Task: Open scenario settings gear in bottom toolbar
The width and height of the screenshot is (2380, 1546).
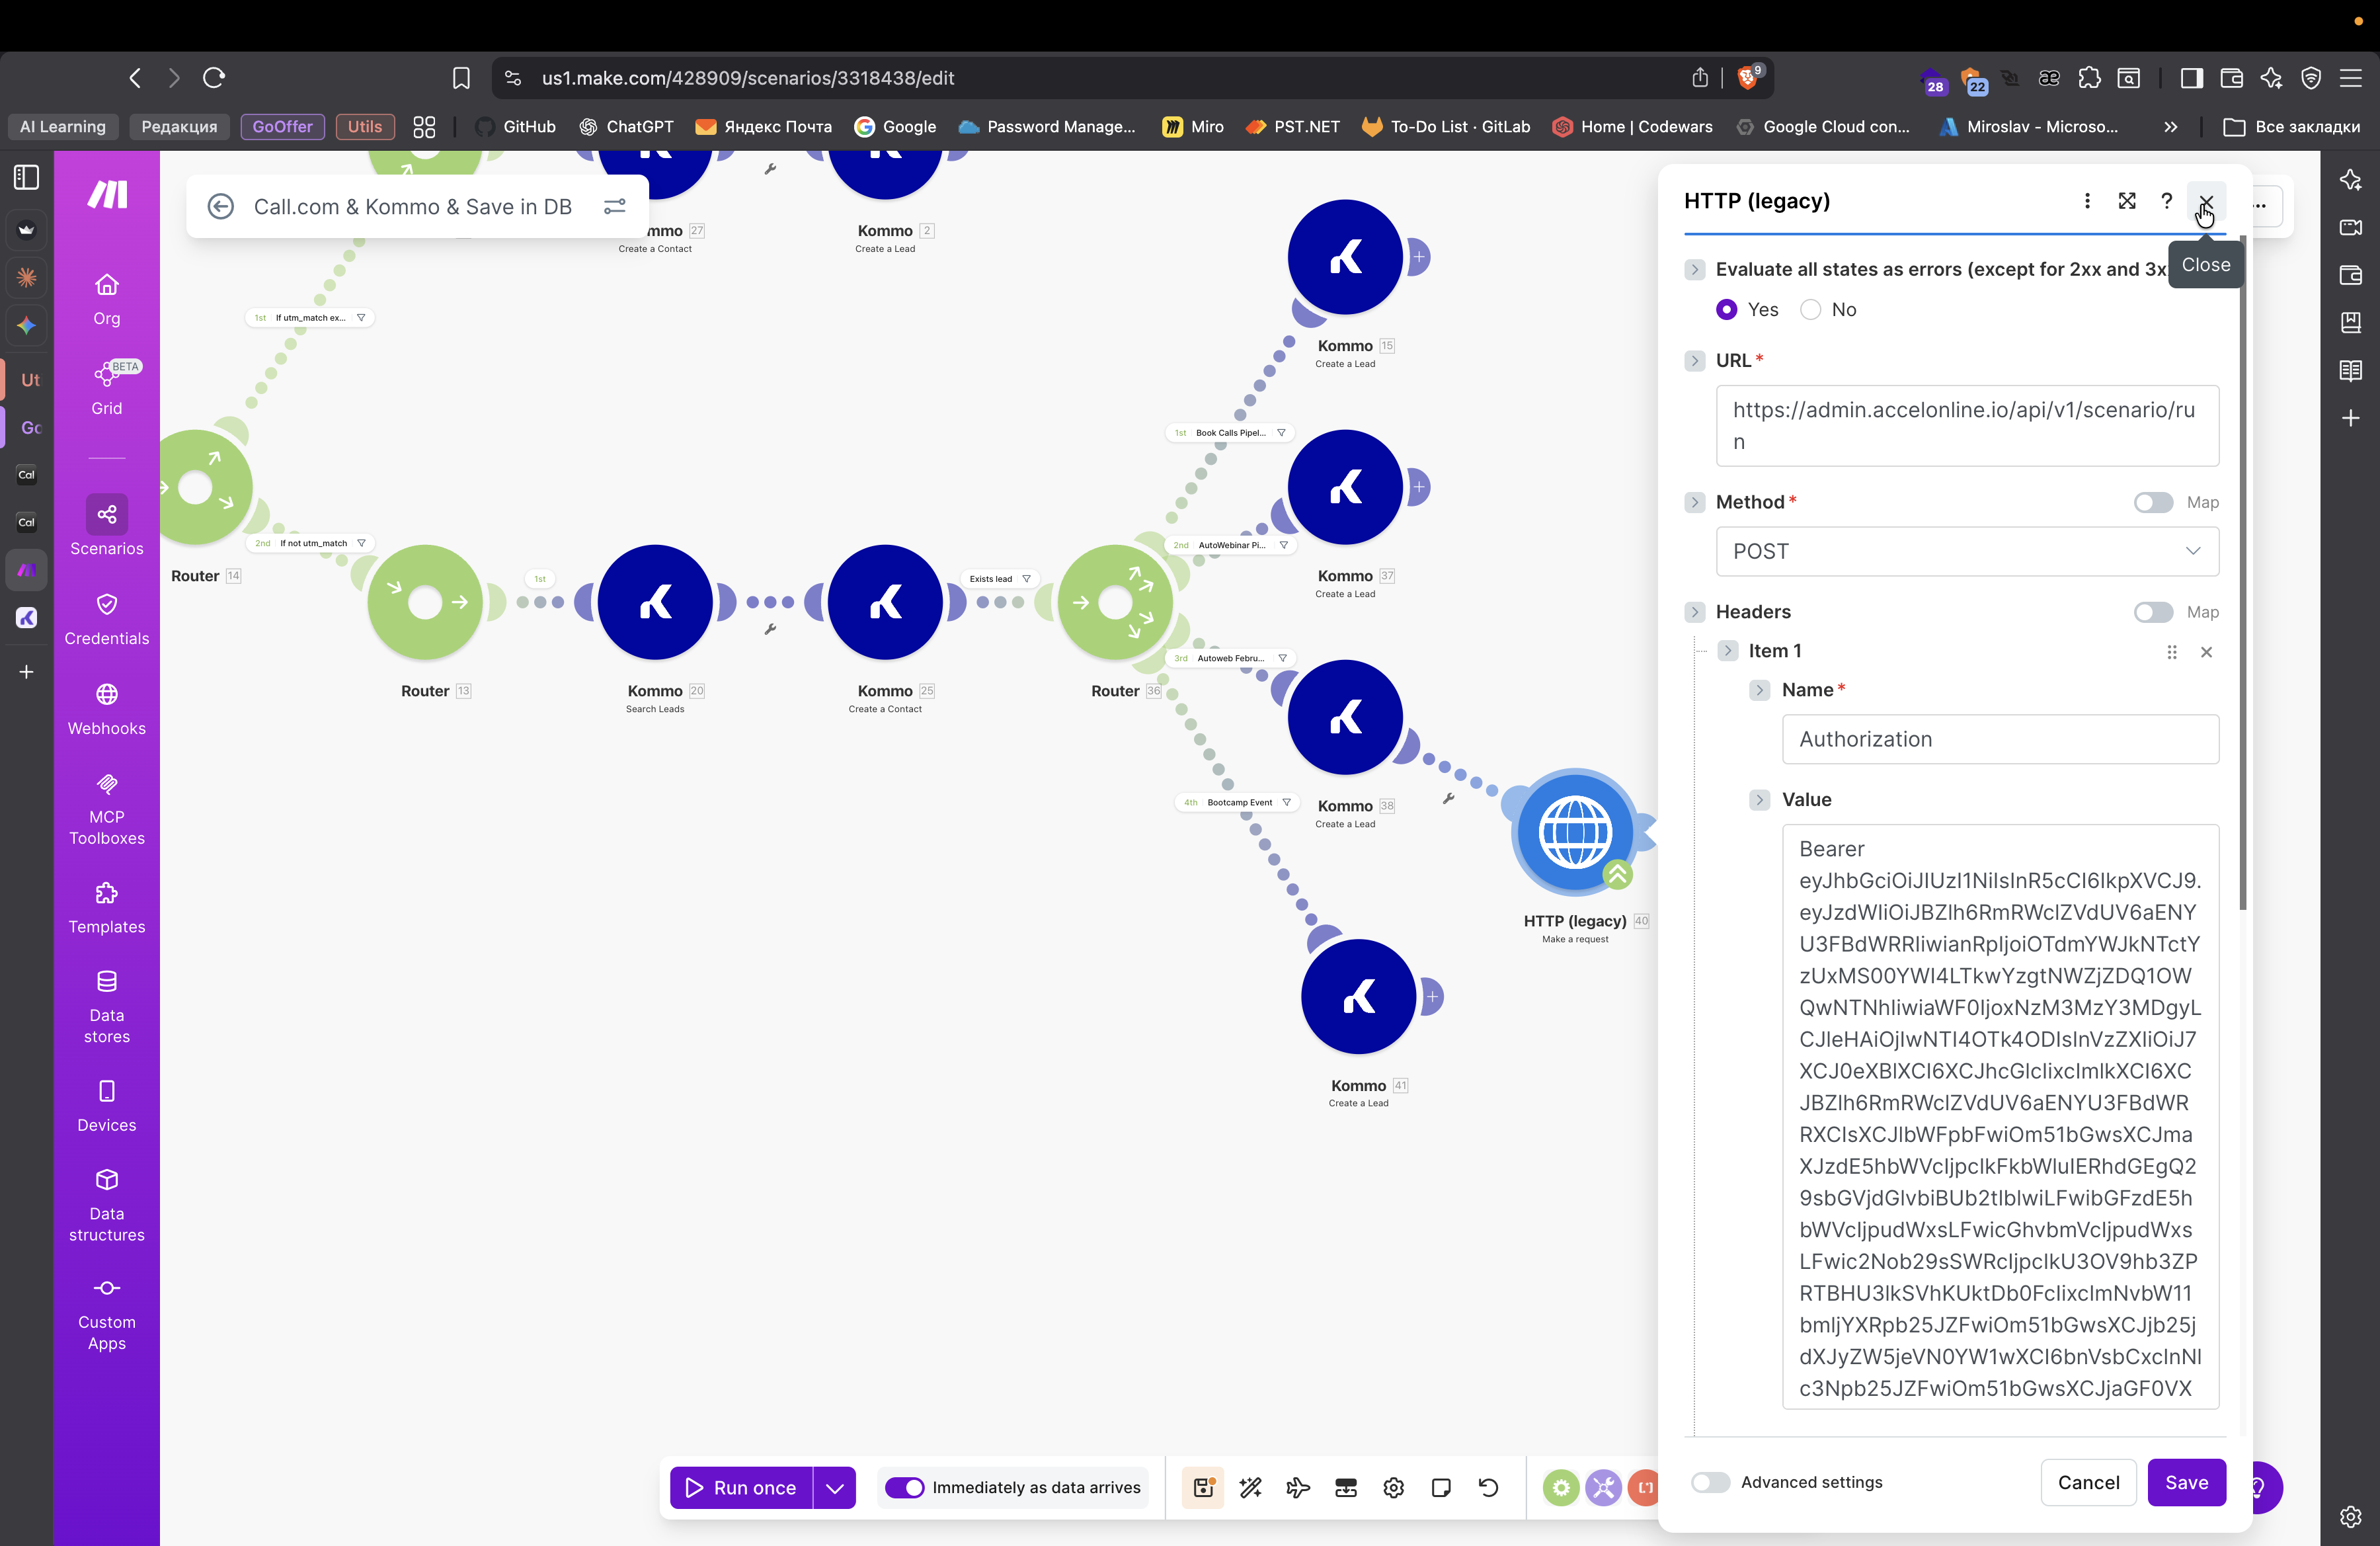Action: (1393, 1487)
